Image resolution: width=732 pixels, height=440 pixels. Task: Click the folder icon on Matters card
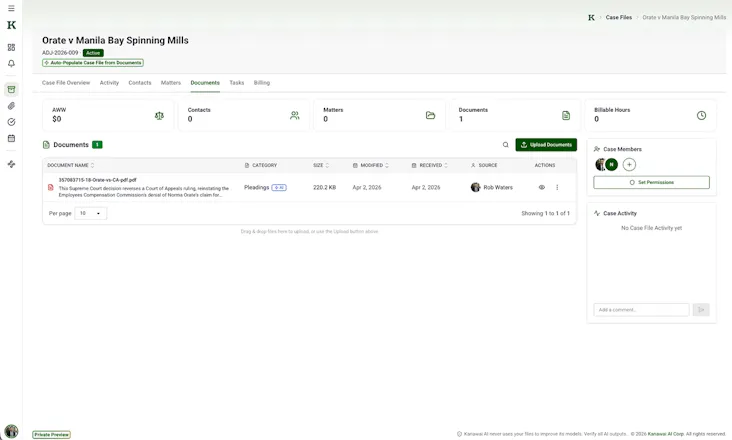pyautogui.click(x=430, y=115)
